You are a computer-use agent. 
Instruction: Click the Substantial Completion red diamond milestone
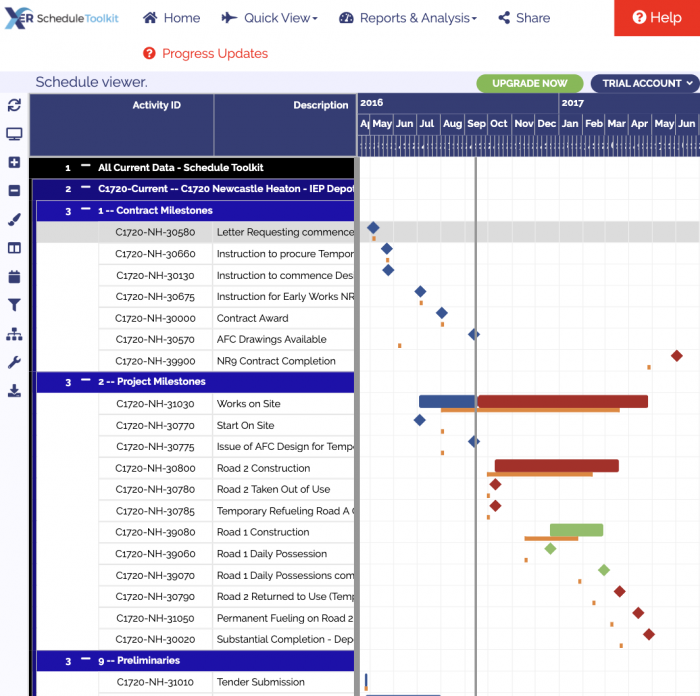point(649,634)
